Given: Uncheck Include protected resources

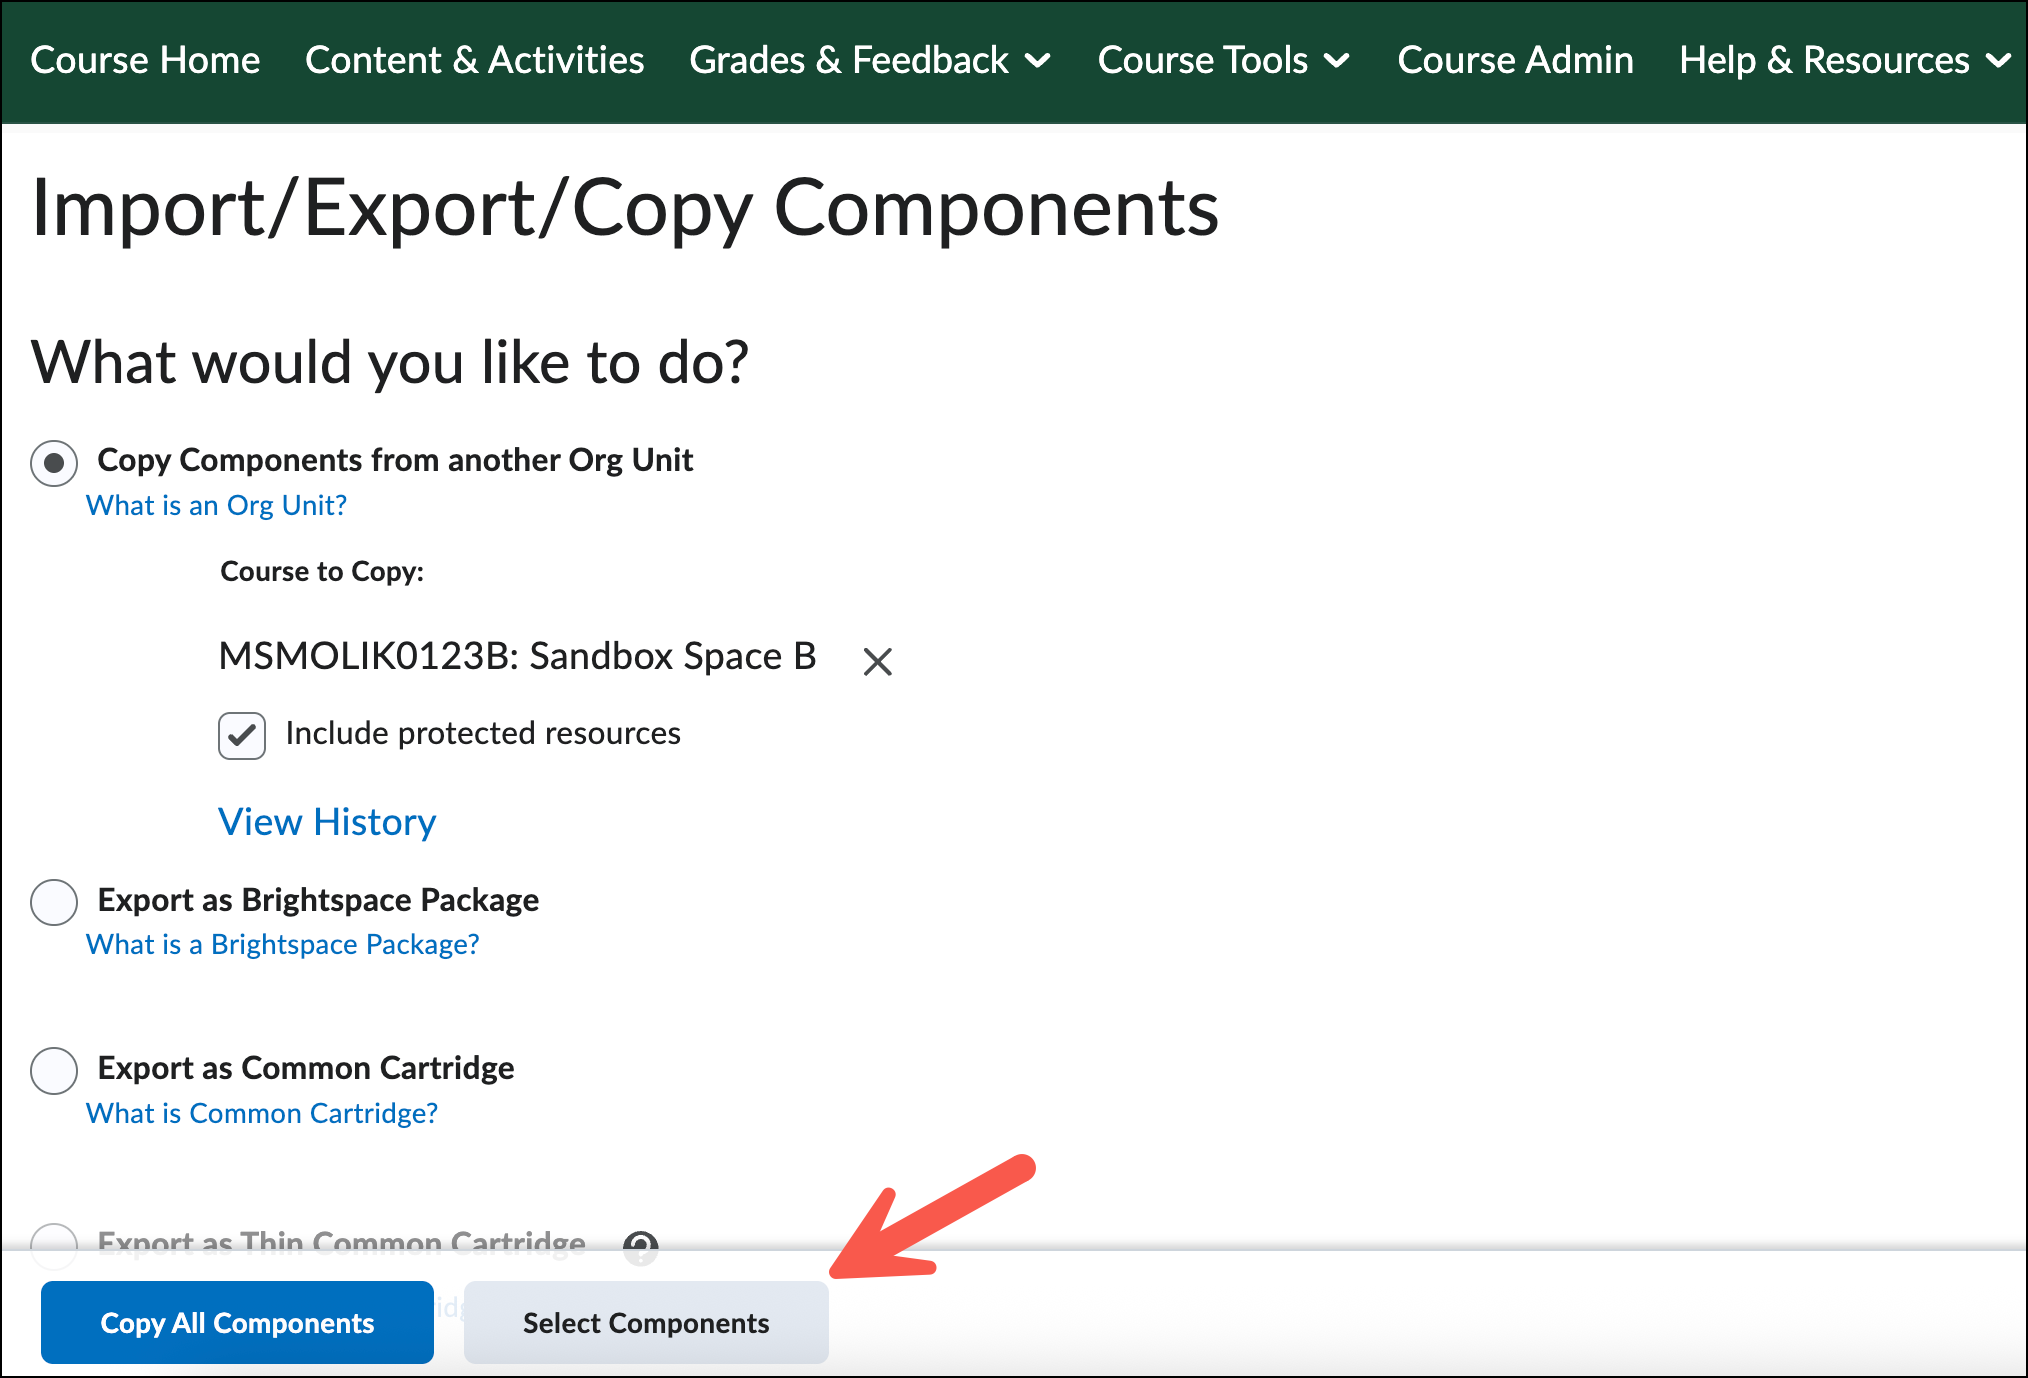Looking at the screenshot, I should pyautogui.click(x=242, y=736).
